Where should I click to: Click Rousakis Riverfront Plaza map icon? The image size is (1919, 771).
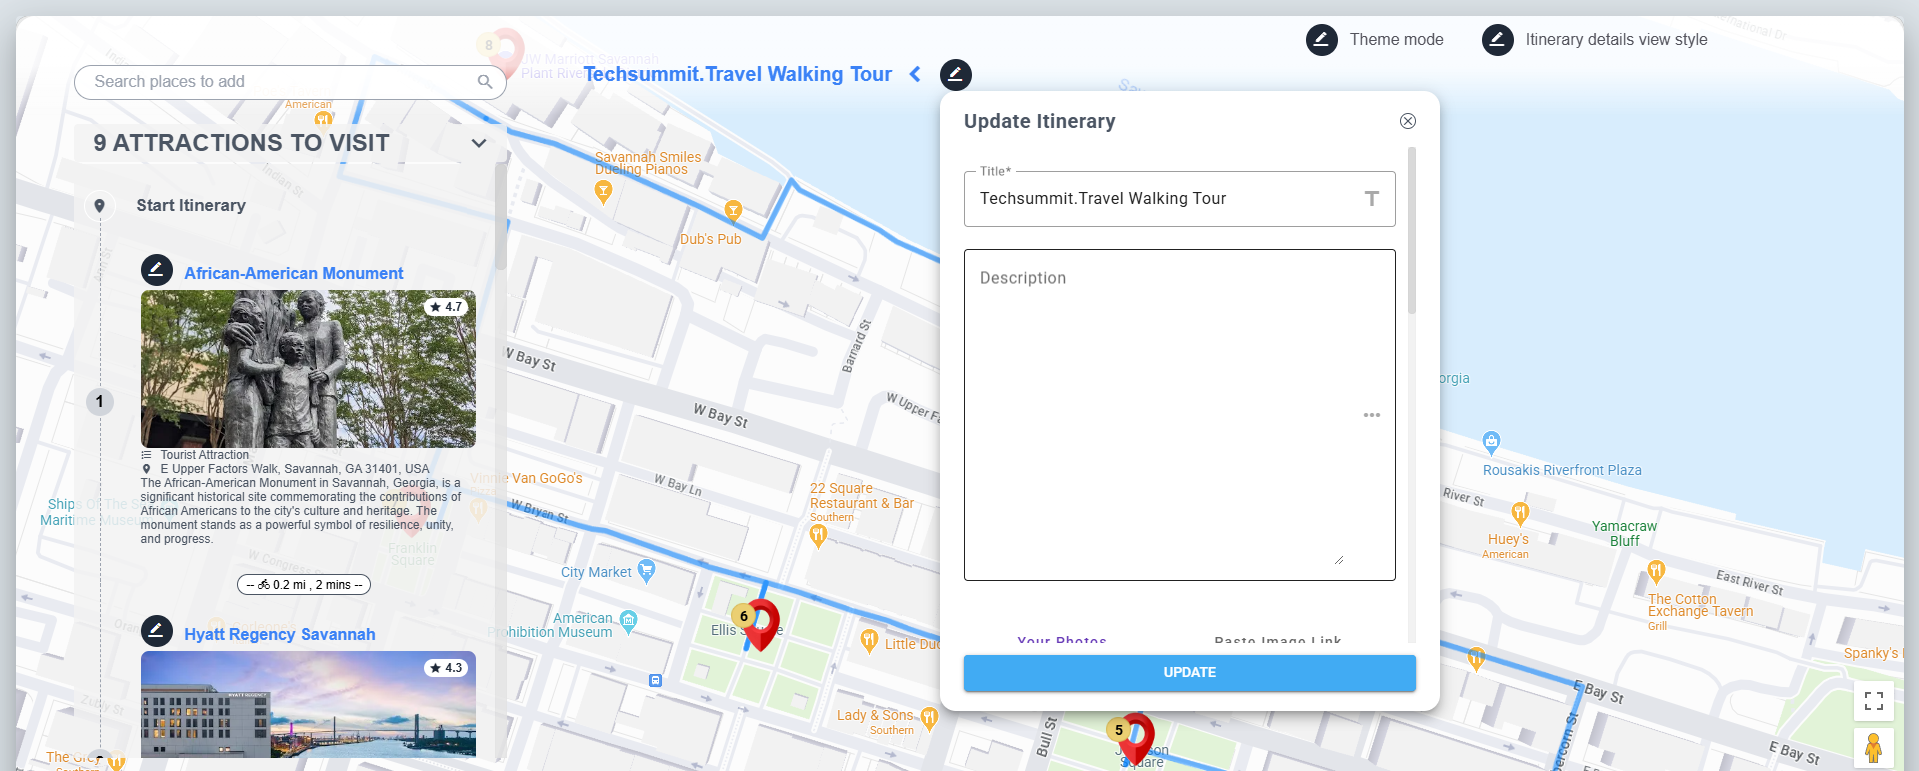click(x=1491, y=442)
